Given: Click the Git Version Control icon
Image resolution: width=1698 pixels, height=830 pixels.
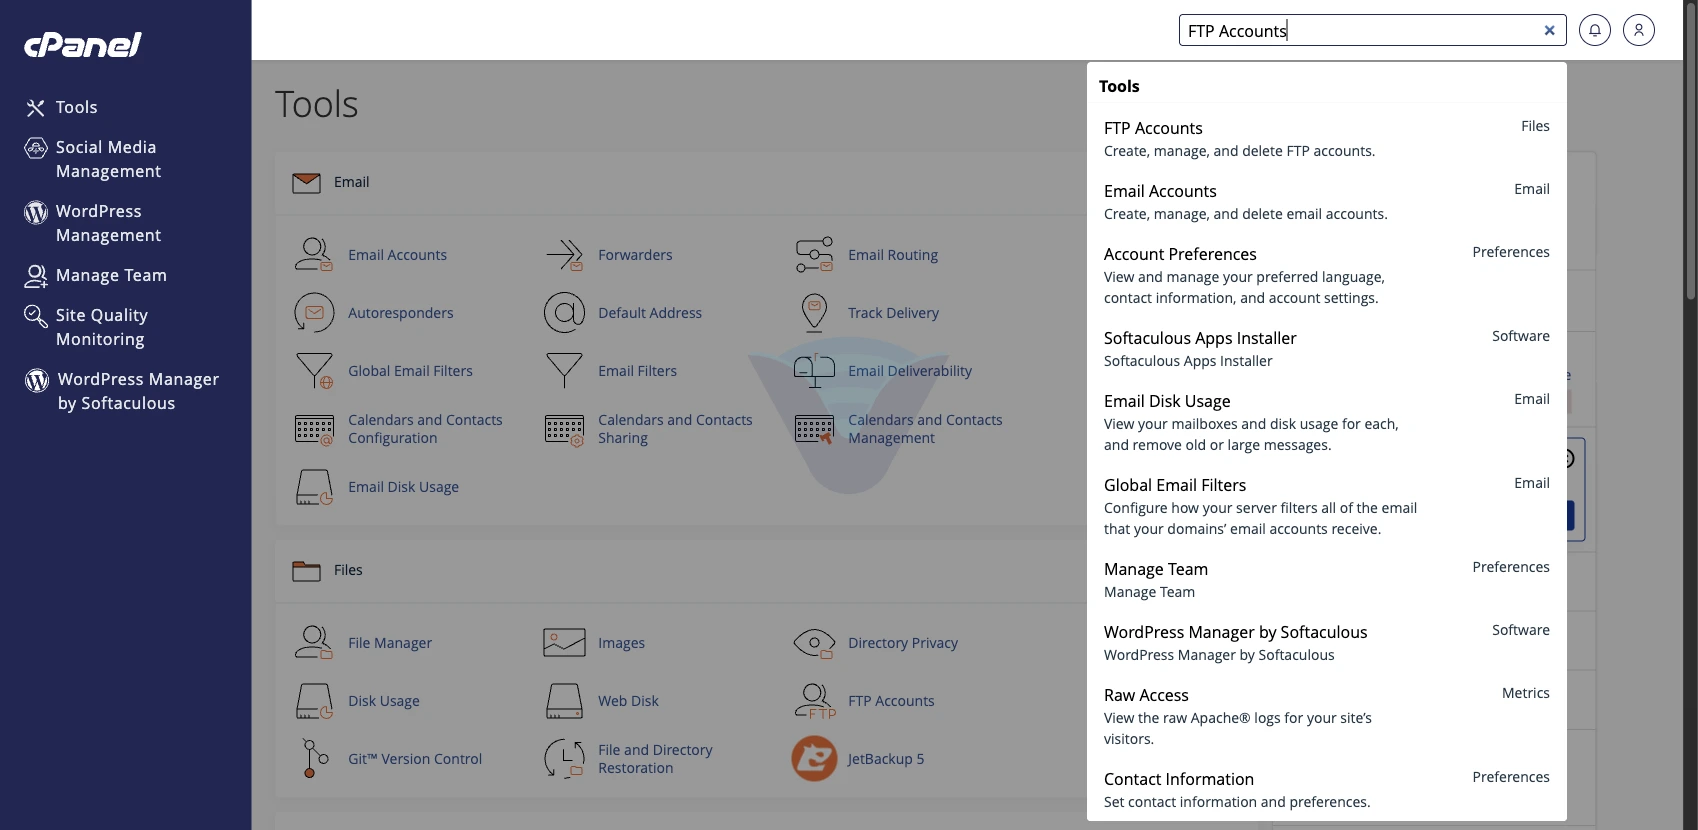Looking at the screenshot, I should pos(314,759).
